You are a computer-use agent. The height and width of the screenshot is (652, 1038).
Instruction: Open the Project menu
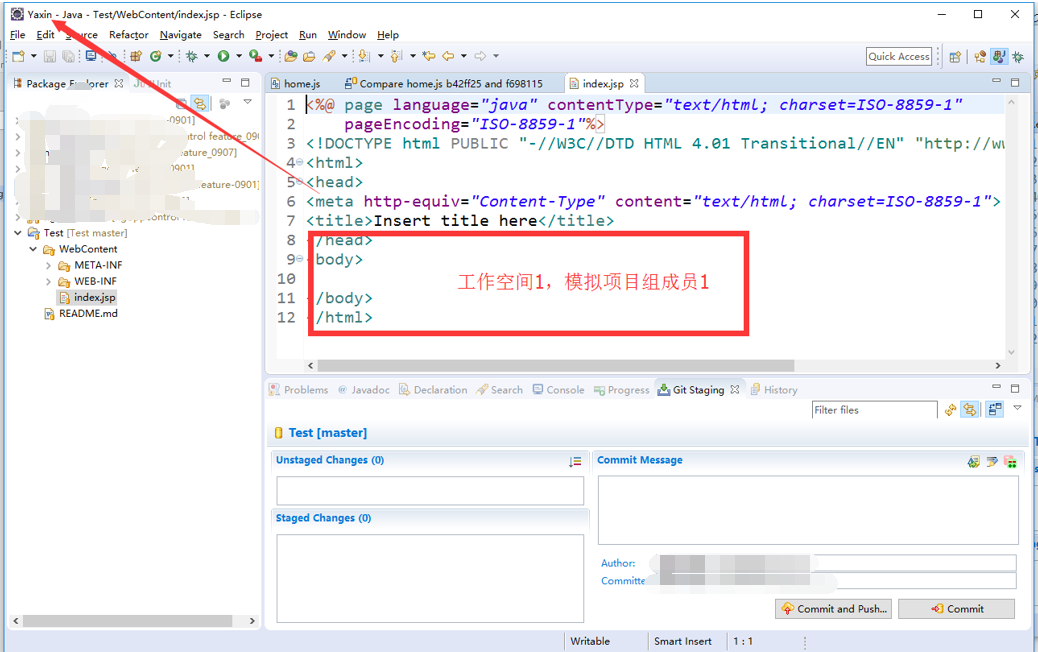coord(271,34)
